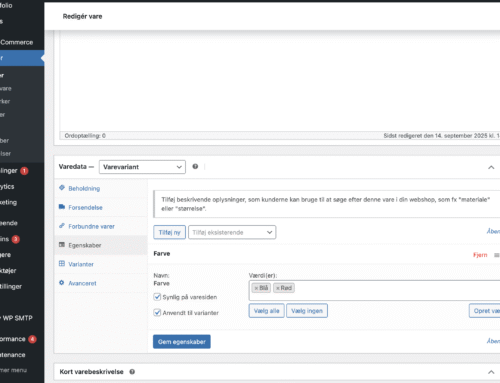Click the Varedata help question icon
500x383 pixels.
tap(195, 166)
